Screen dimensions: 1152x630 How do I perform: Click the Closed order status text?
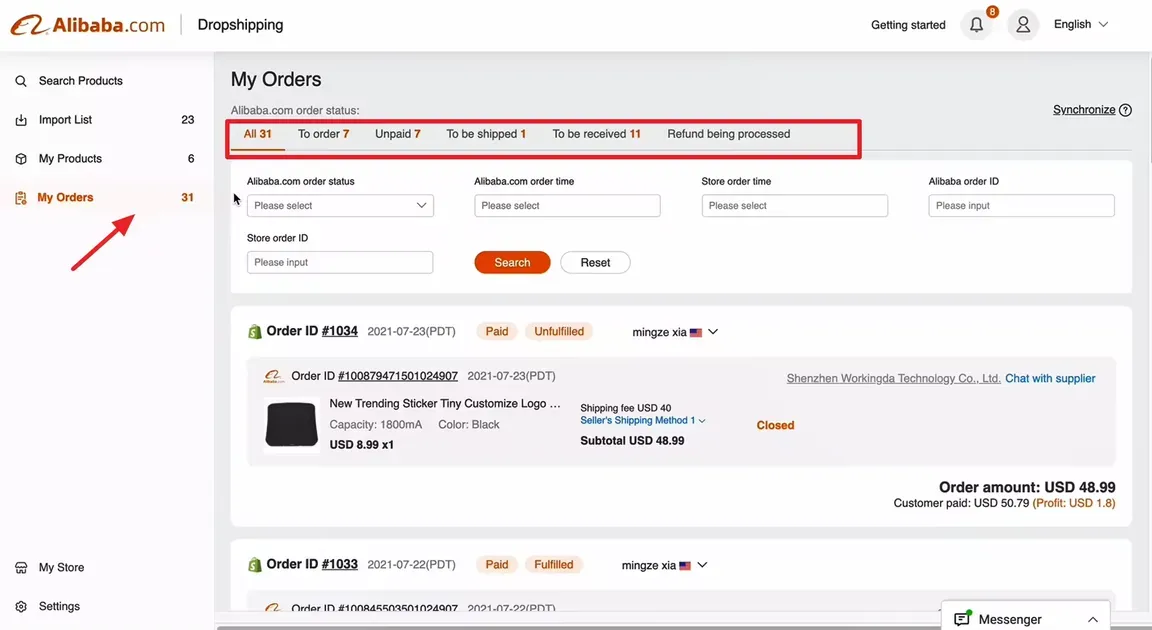(x=775, y=425)
